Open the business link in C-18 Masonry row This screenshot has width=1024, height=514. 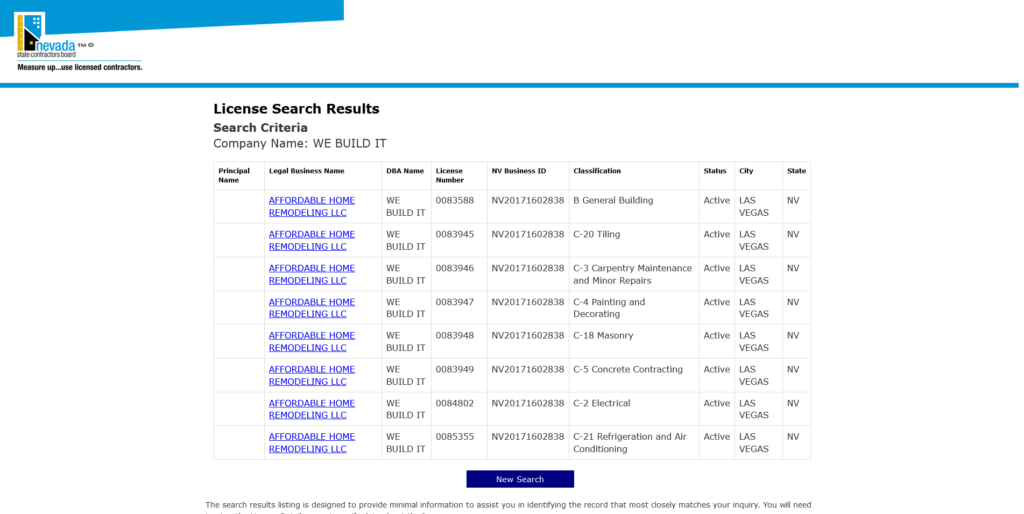click(x=311, y=342)
